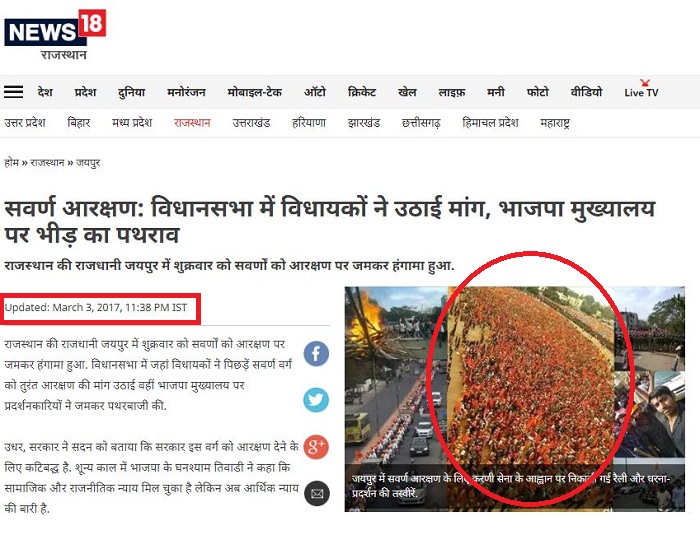Screen dimensions: 700x535
Task: Share article via Twitter icon
Action: tap(316, 400)
